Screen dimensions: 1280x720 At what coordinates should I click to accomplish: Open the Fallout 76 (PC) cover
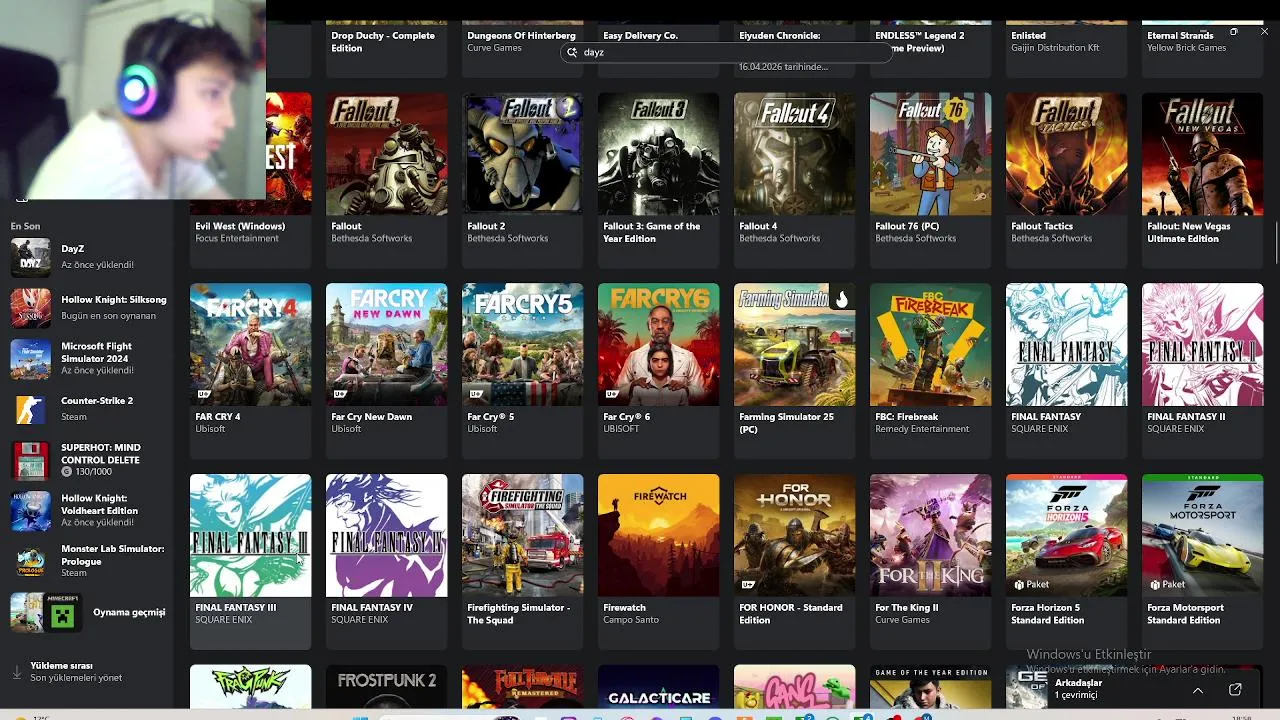coord(930,153)
